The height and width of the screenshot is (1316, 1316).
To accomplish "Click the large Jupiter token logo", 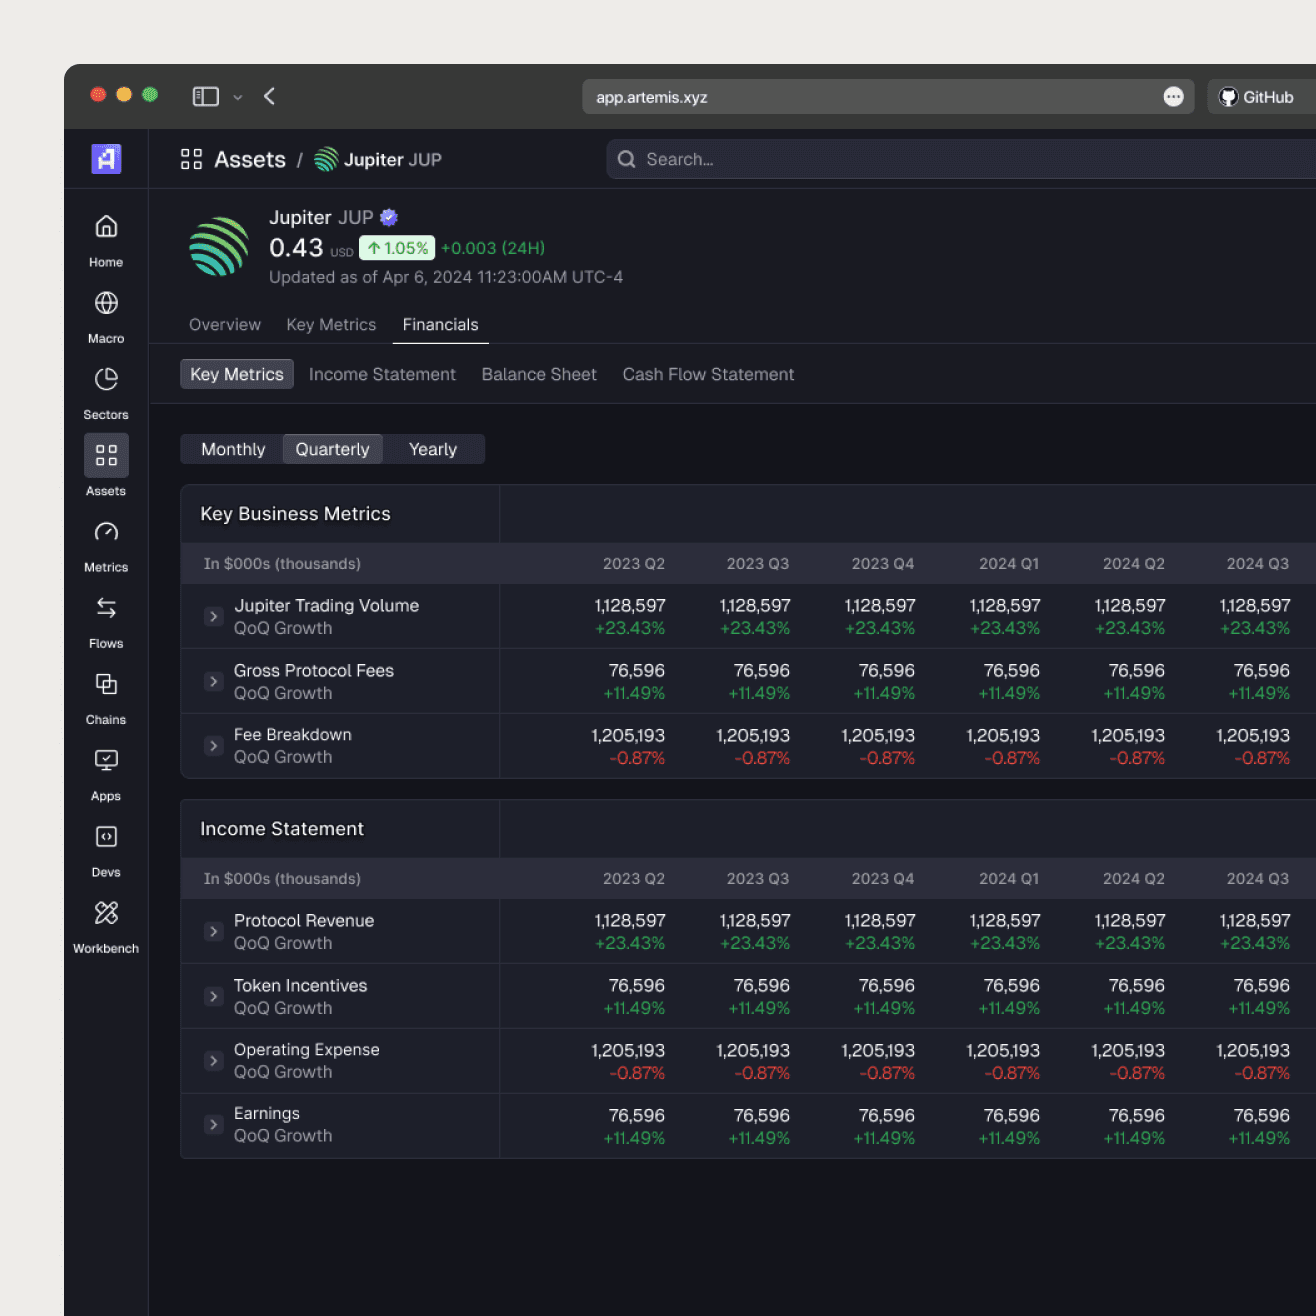I will [x=219, y=246].
